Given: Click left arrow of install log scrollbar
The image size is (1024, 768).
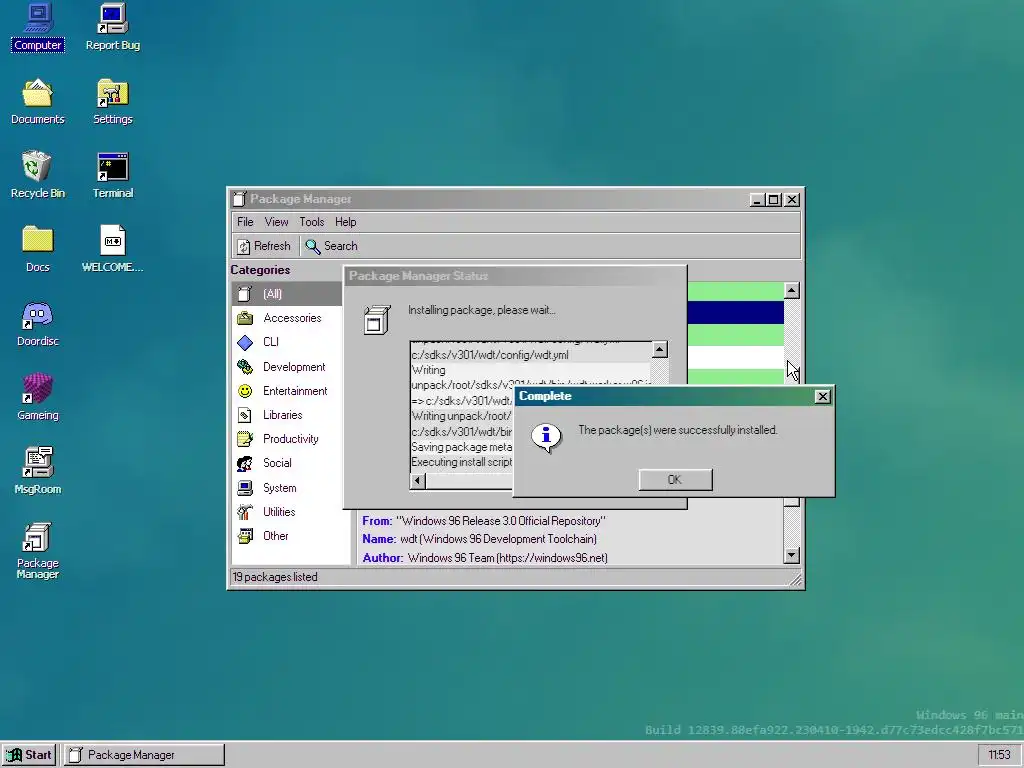Looking at the screenshot, I should click(x=418, y=481).
